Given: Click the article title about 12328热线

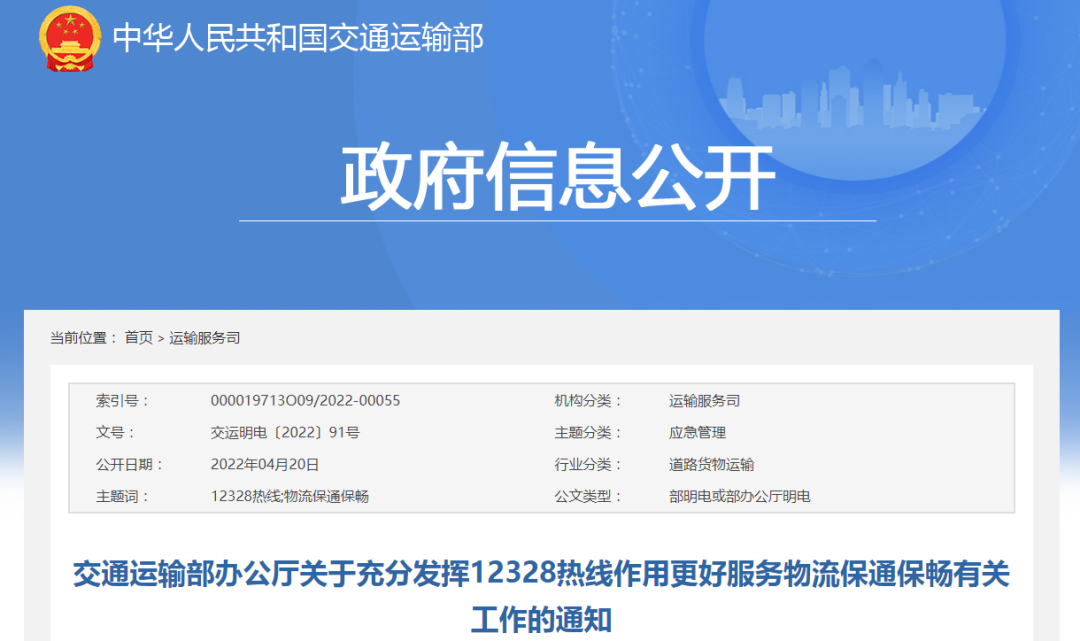Looking at the screenshot, I should (x=541, y=596).
